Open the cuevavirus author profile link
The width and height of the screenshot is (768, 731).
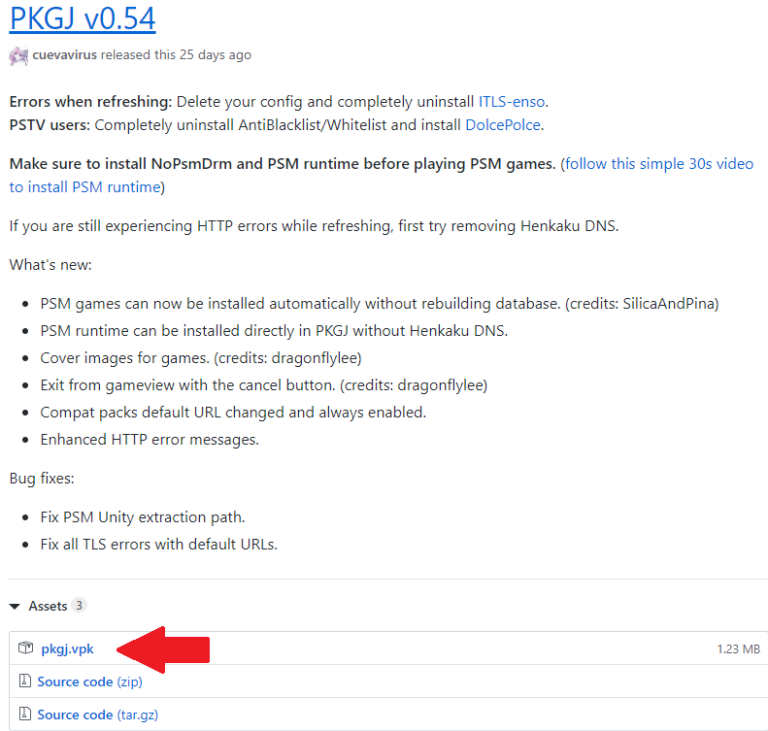pos(65,55)
